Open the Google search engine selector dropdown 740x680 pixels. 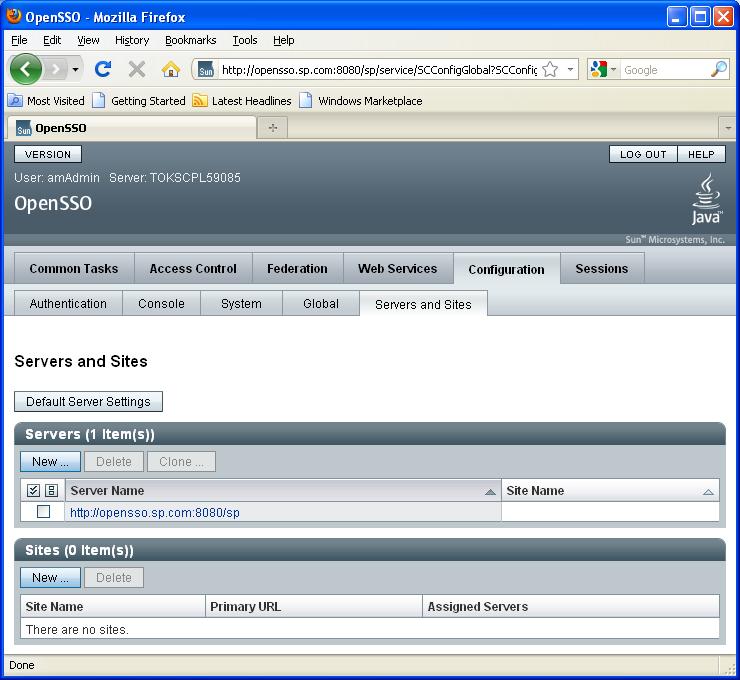point(603,70)
